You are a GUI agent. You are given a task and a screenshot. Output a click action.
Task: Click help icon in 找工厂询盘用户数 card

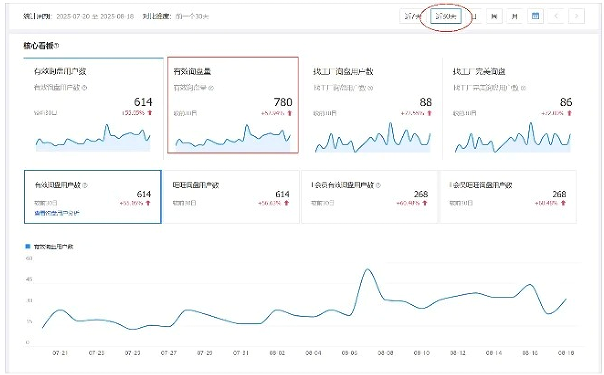pos(370,88)
